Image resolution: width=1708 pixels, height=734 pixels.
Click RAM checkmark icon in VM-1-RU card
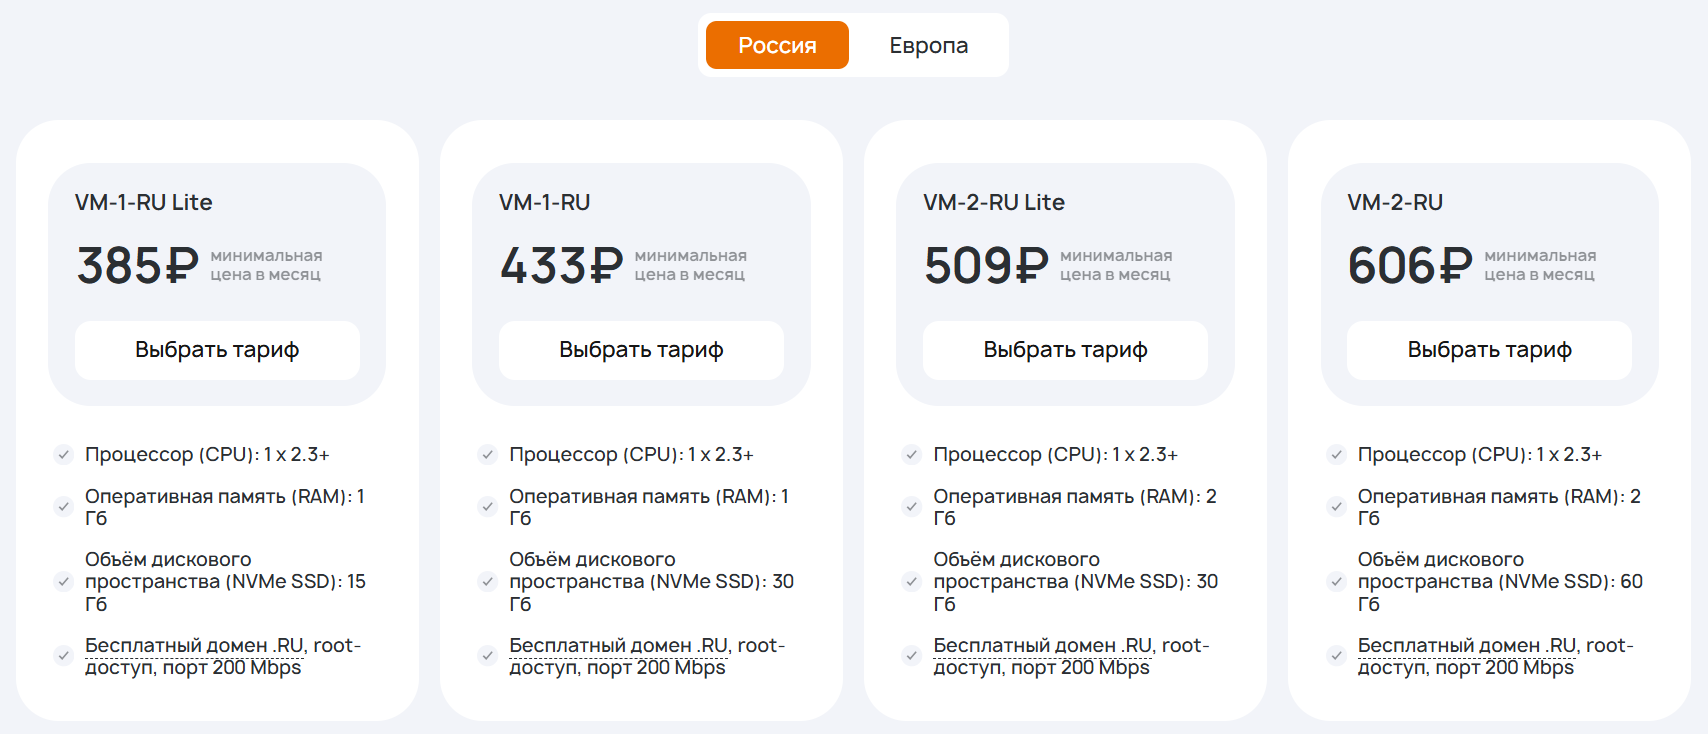pos(488,507)
